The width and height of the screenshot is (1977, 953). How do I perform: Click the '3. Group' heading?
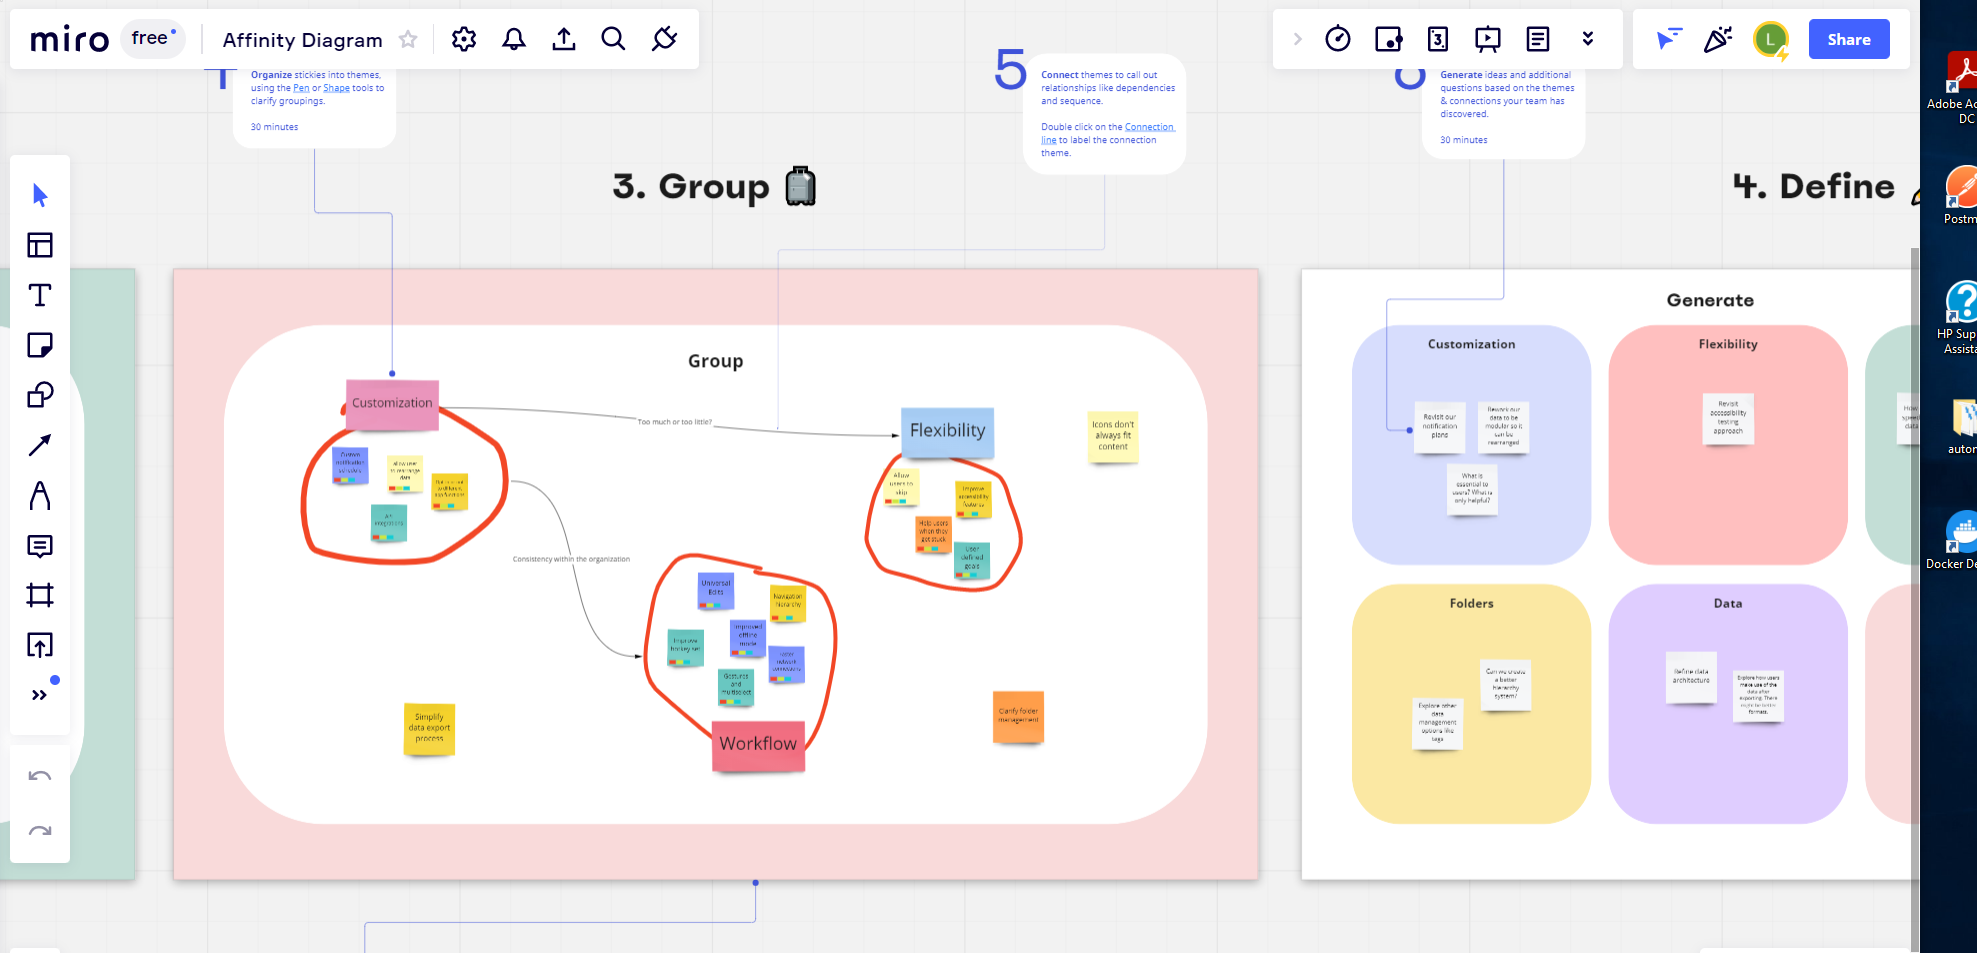tap(691, 187)
